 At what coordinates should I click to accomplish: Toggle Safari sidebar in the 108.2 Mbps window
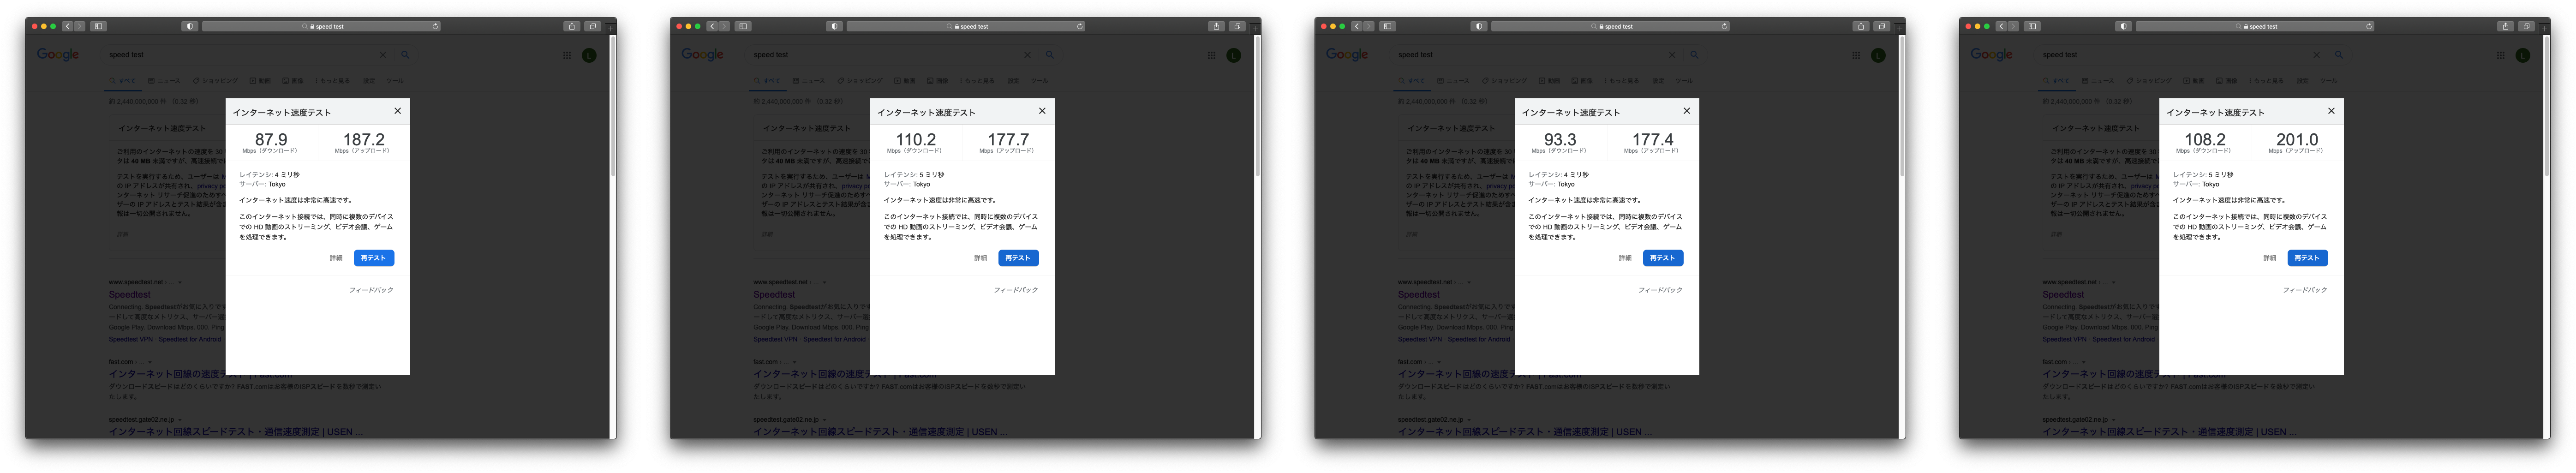click(x=2032, y=26)
